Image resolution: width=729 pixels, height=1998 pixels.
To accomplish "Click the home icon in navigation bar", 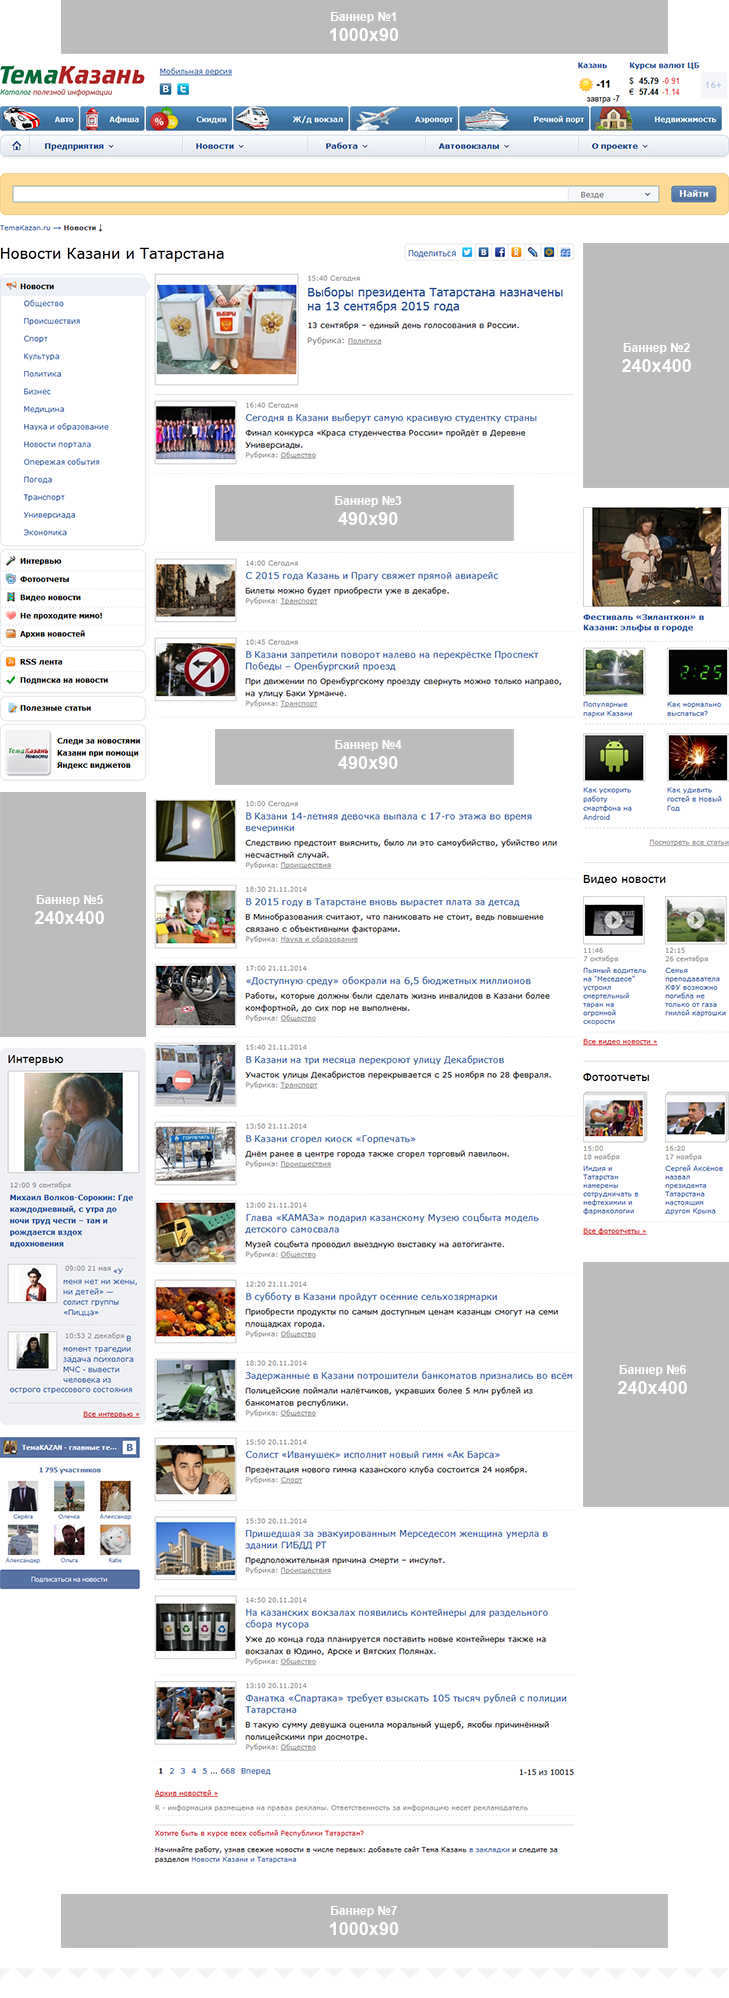I will click(x=16, y=146).
